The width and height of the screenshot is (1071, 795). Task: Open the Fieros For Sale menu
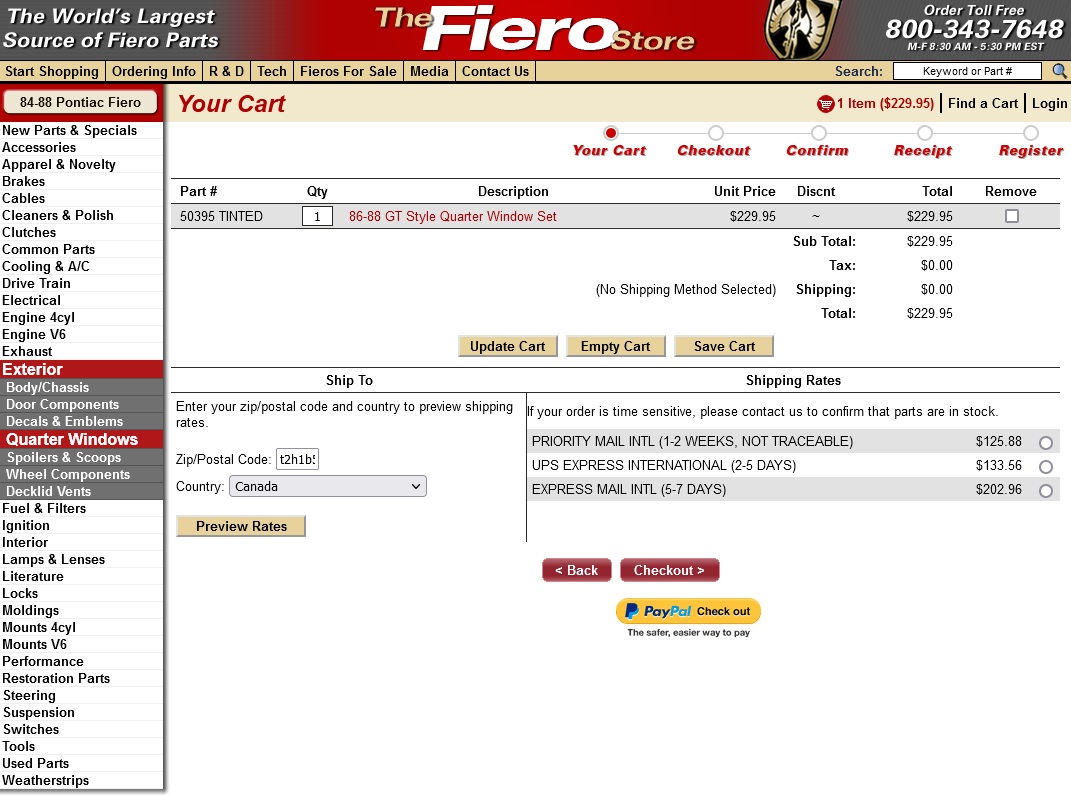[348, 71]
